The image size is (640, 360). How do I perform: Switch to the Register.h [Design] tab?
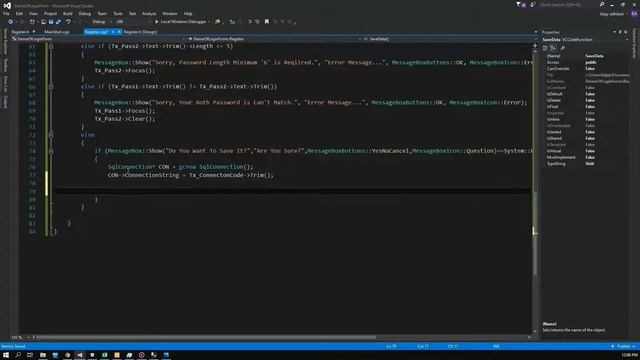click(x=140, y=31)
